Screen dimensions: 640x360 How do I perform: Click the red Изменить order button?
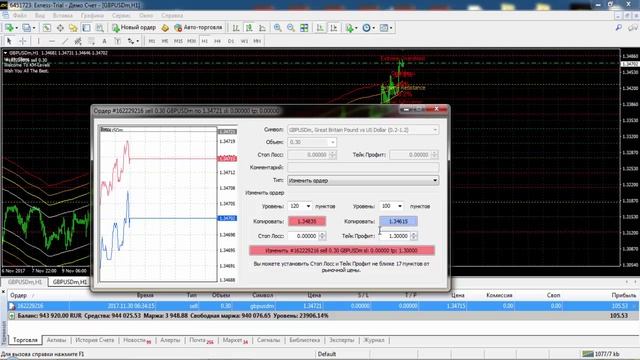pyautogui.click(x=342, y=250)
